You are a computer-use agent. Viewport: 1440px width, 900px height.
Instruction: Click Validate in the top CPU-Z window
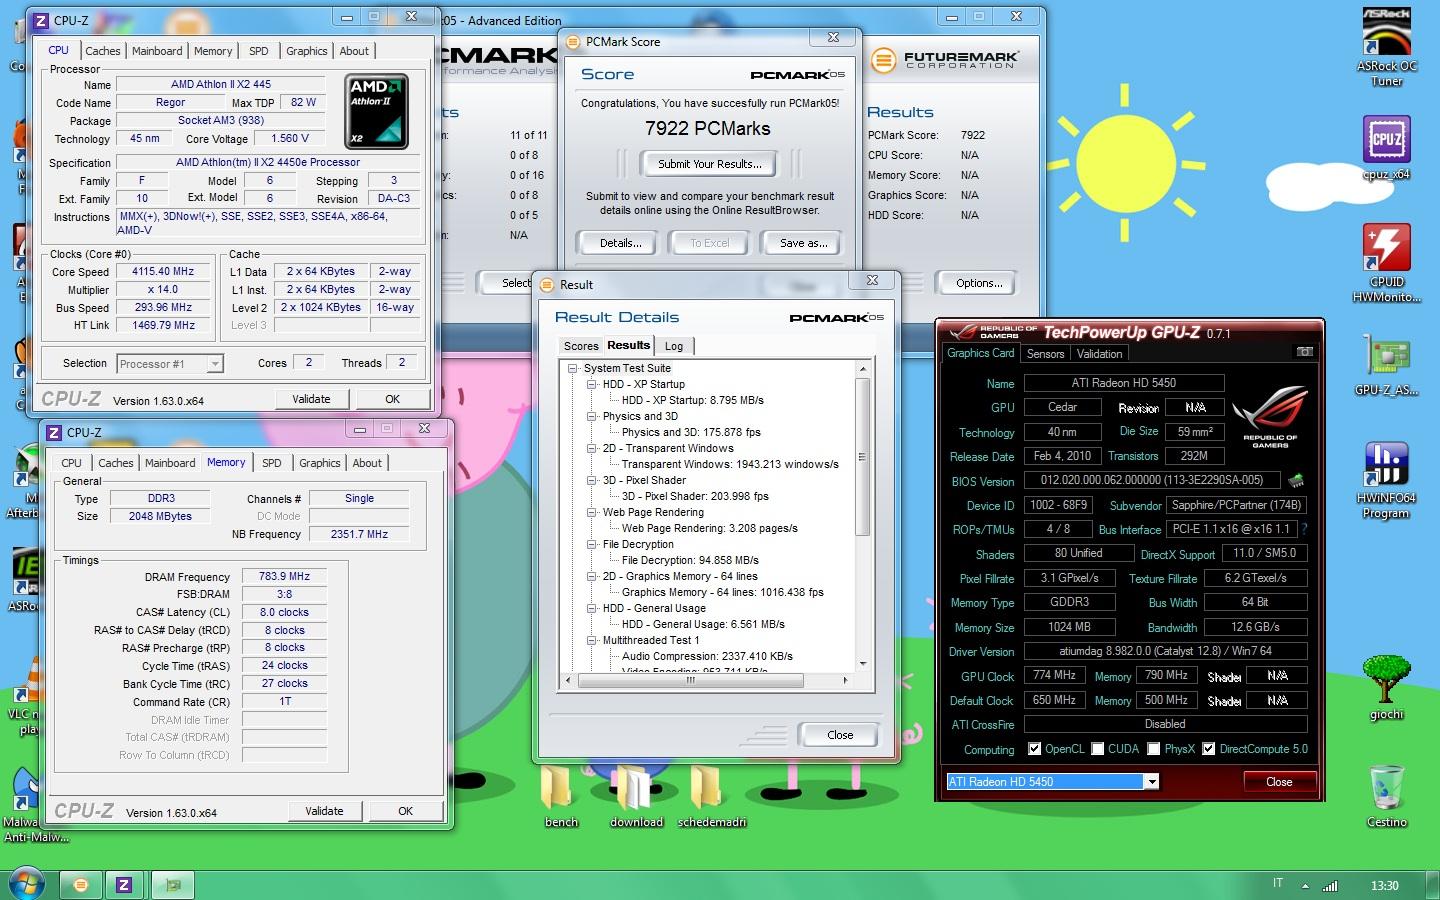(x=311, y=399)
